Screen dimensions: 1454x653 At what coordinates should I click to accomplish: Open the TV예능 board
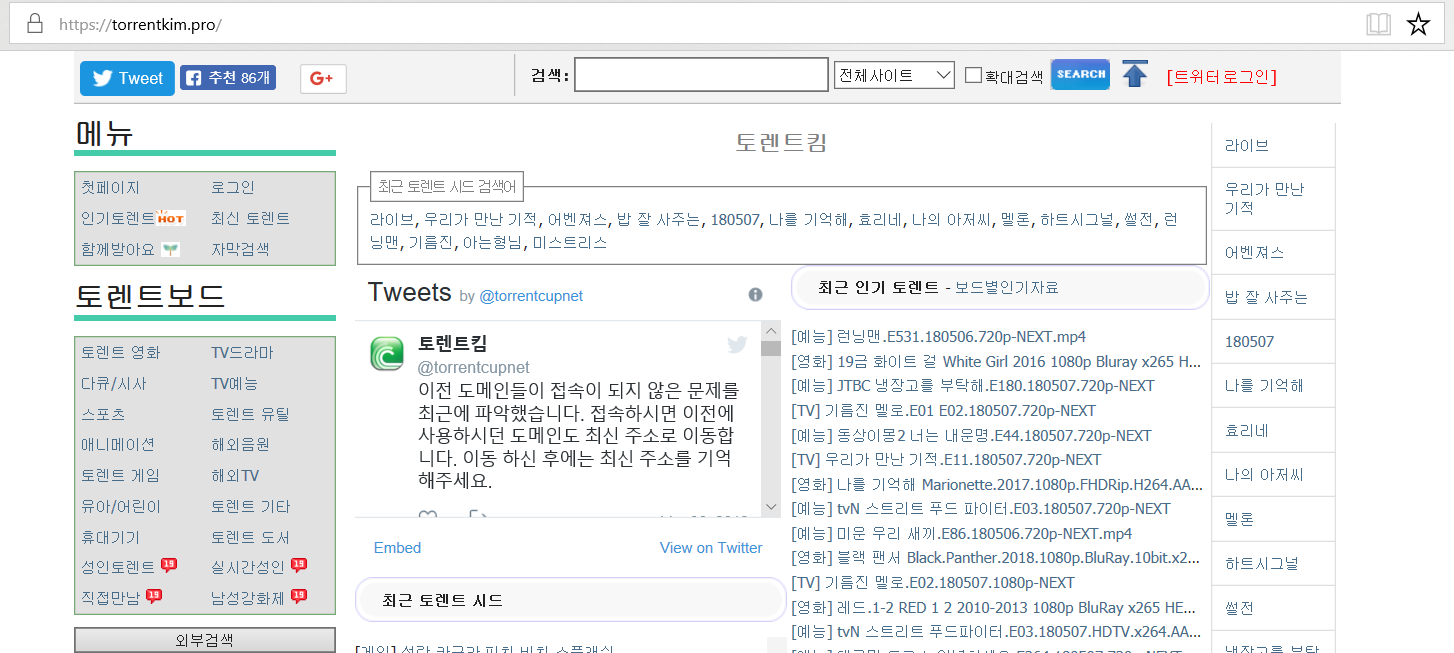tap(234, 383)
